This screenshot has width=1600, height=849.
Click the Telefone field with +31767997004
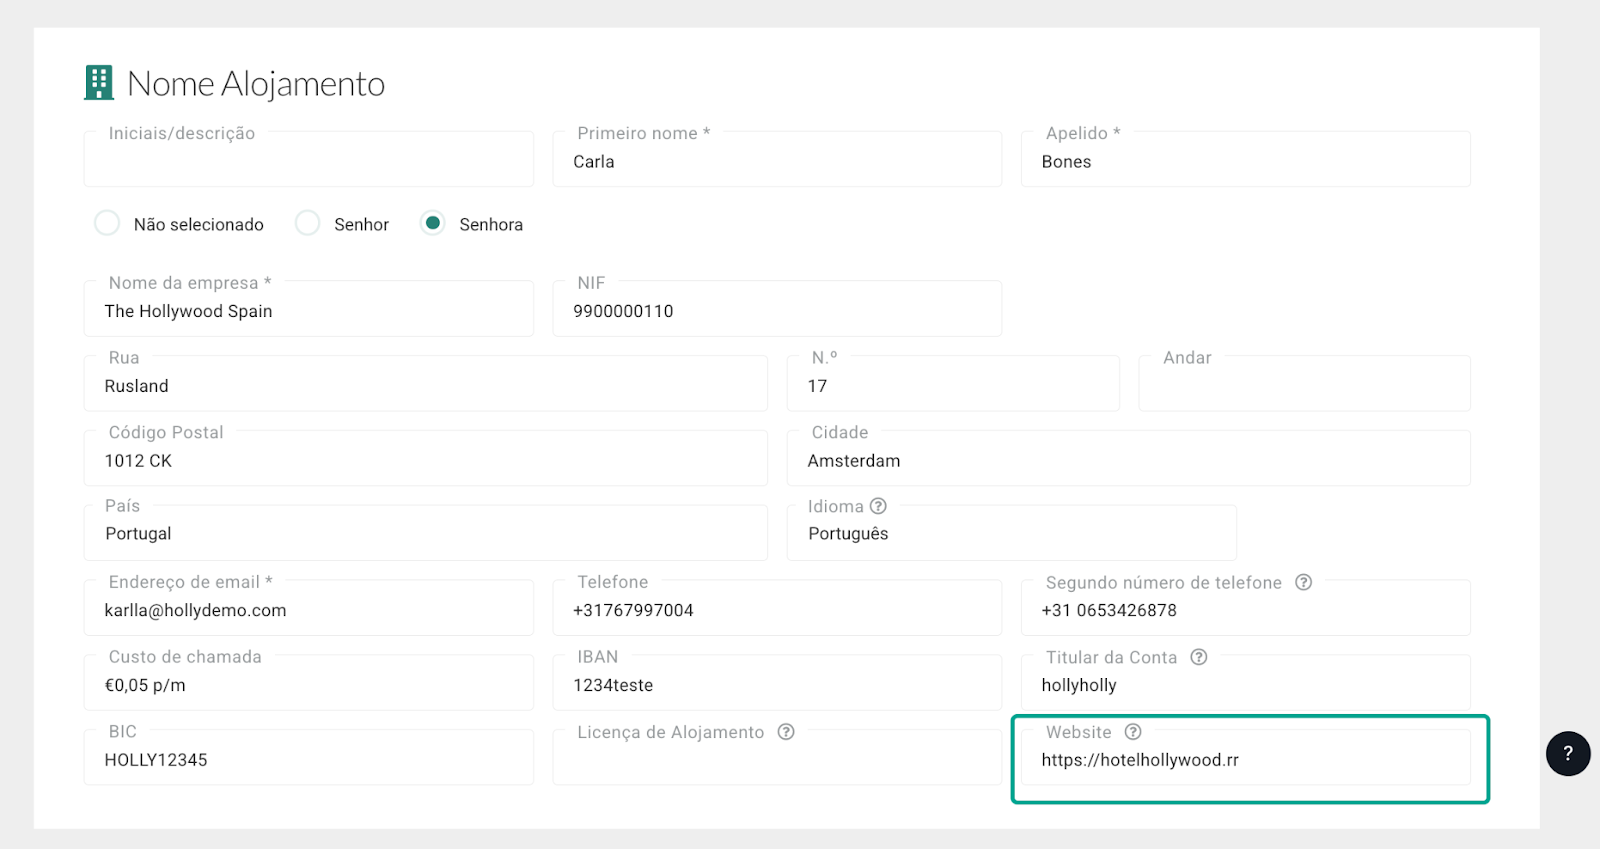pos(777,608)
